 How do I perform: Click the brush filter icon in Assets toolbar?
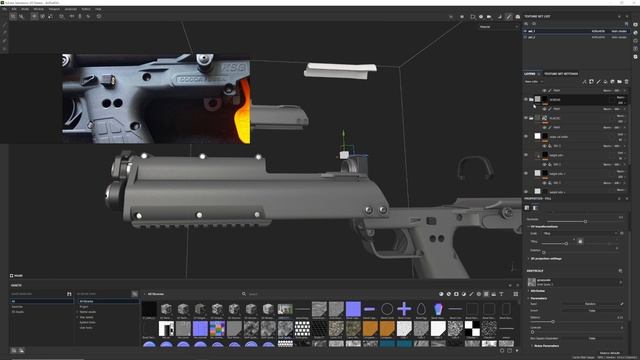(x=471, y=294)
